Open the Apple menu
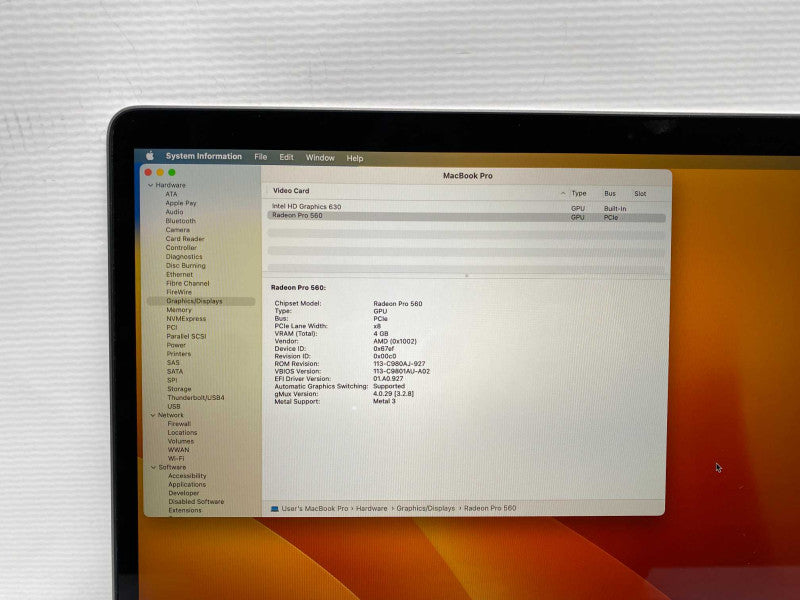The width and height of the screenshot is (800, 600). 150,156
